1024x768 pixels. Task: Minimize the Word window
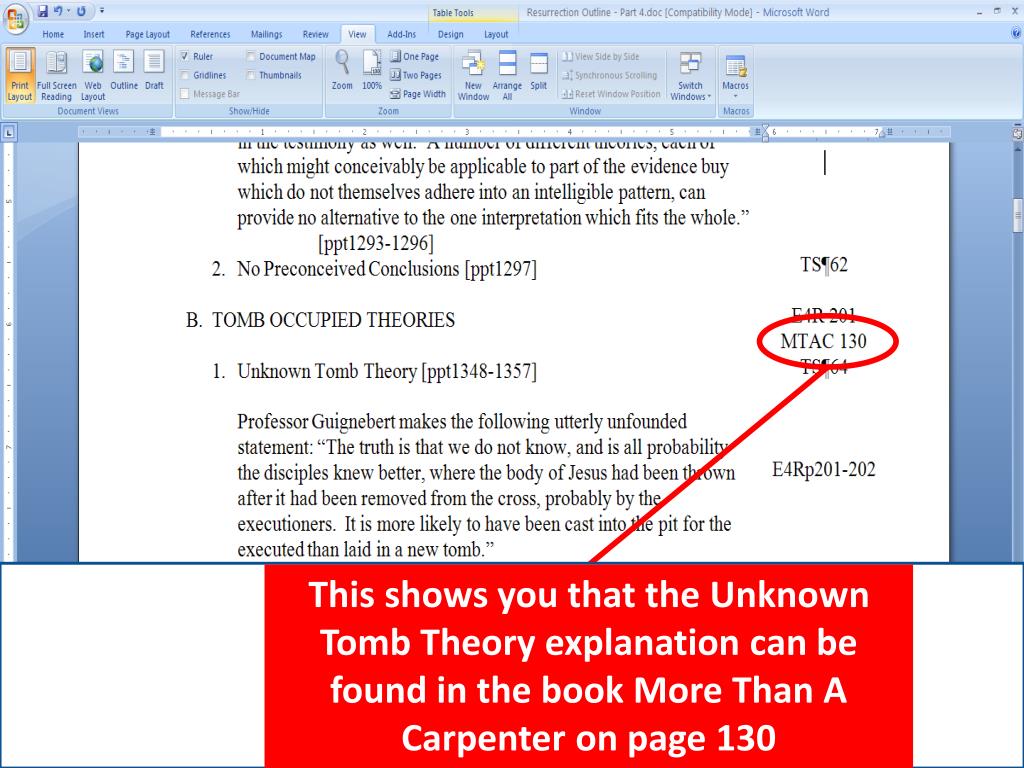980,12
